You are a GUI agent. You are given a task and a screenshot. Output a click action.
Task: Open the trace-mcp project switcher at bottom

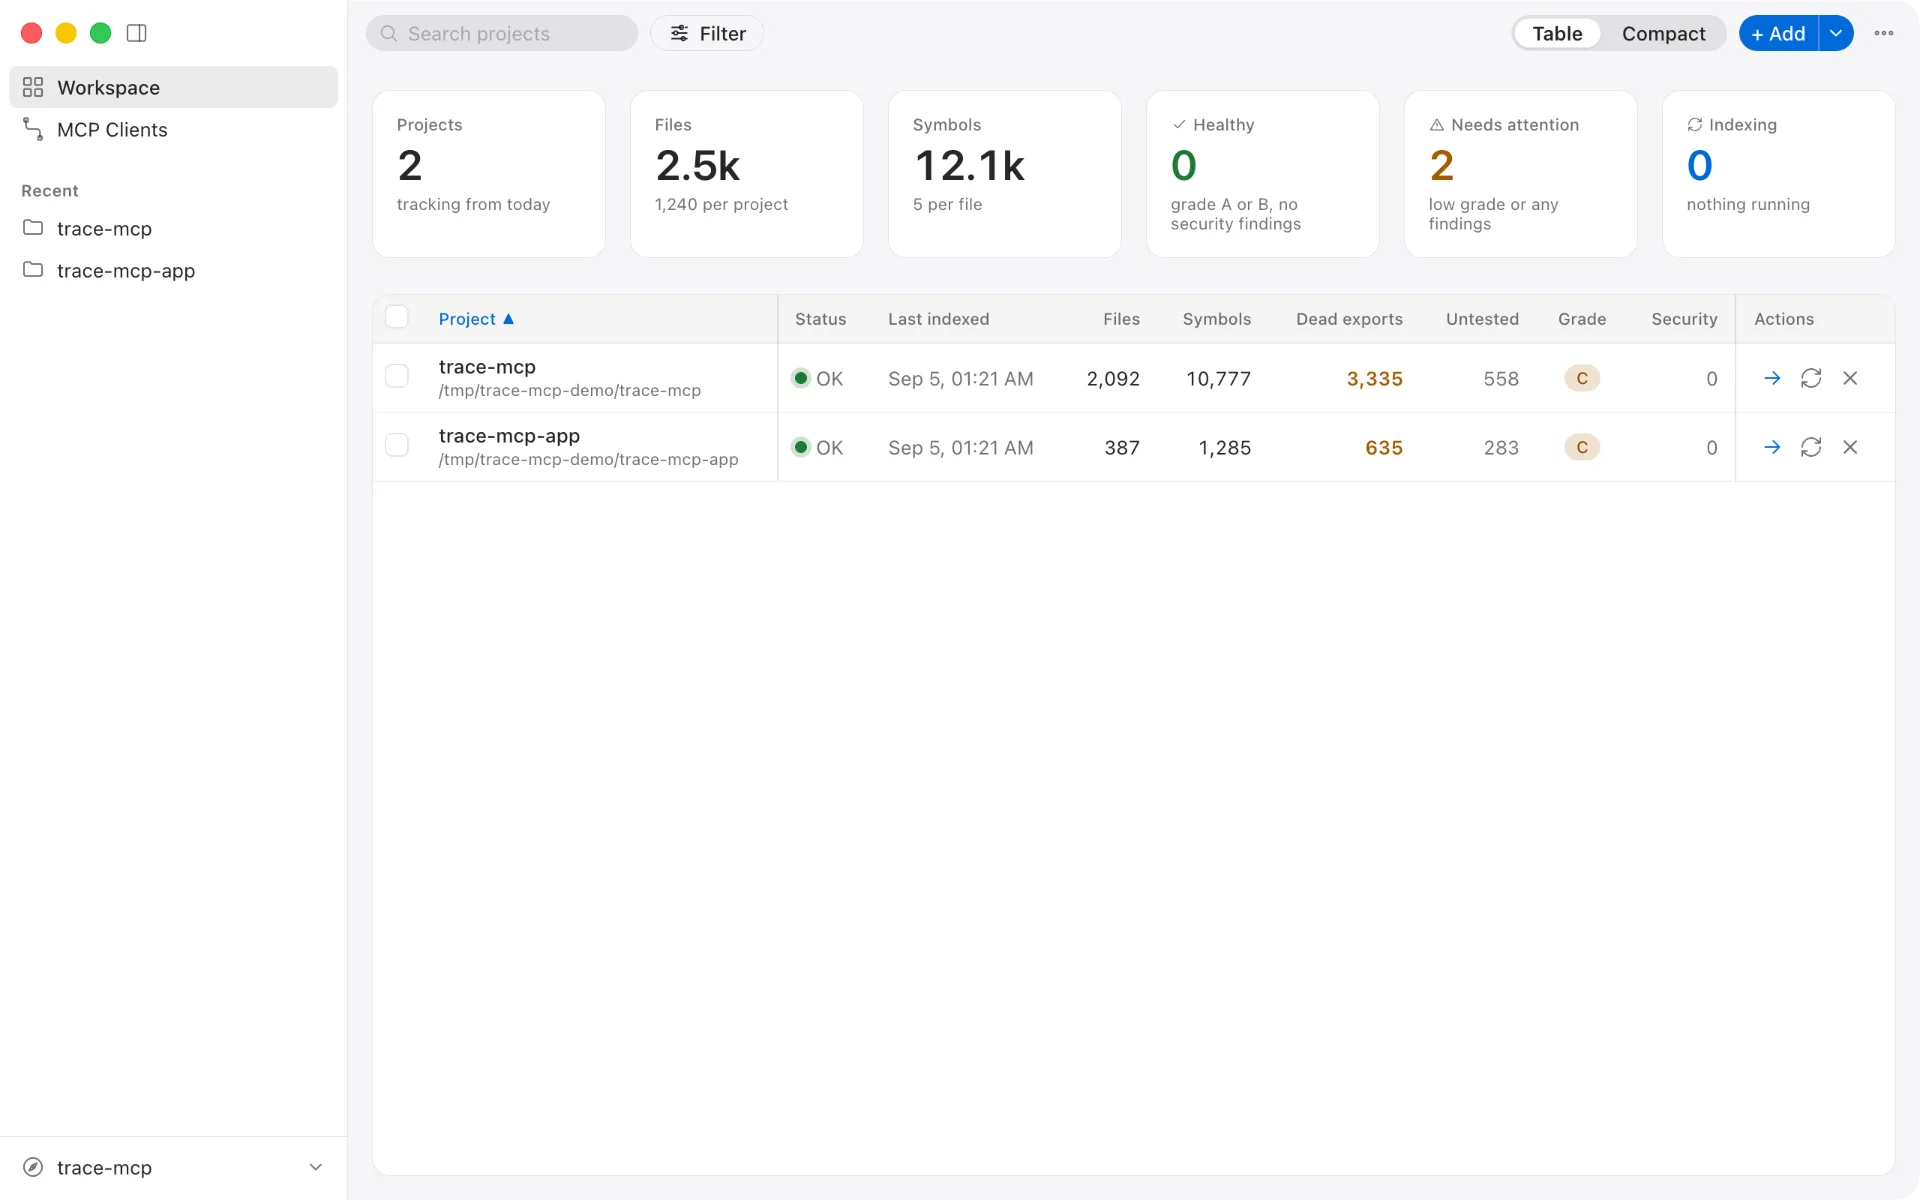pyautogui.click(x=173, y=1167)
